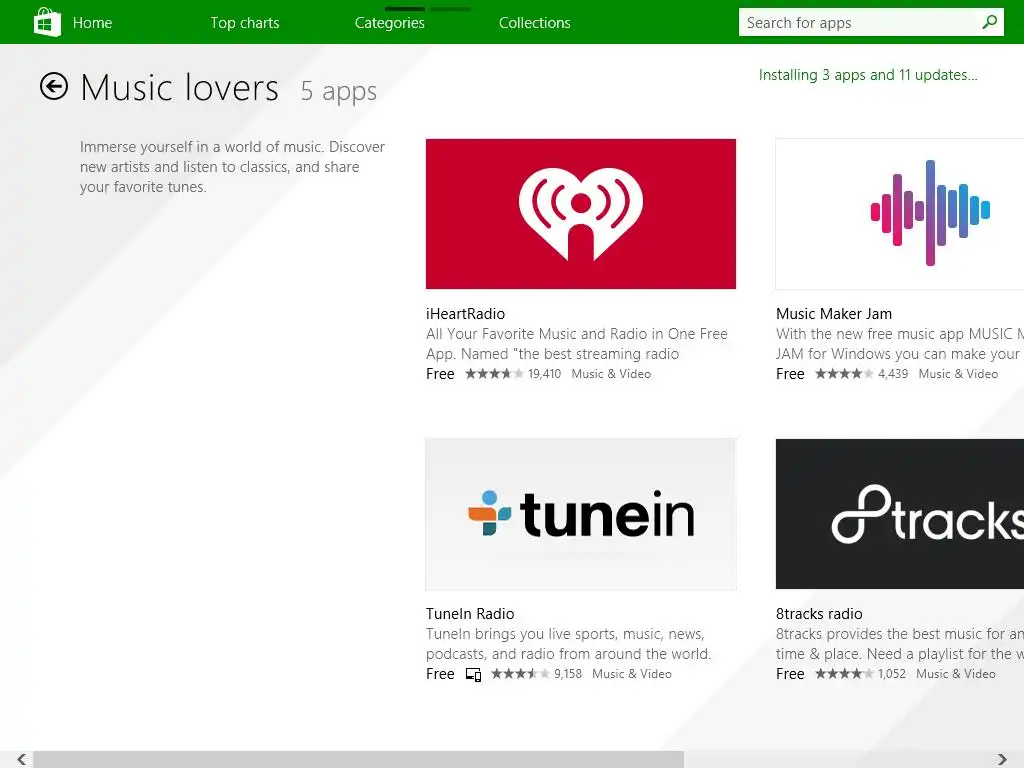
Task: Click iHeartRadio's Free price label
Action: tap(440, 374)
